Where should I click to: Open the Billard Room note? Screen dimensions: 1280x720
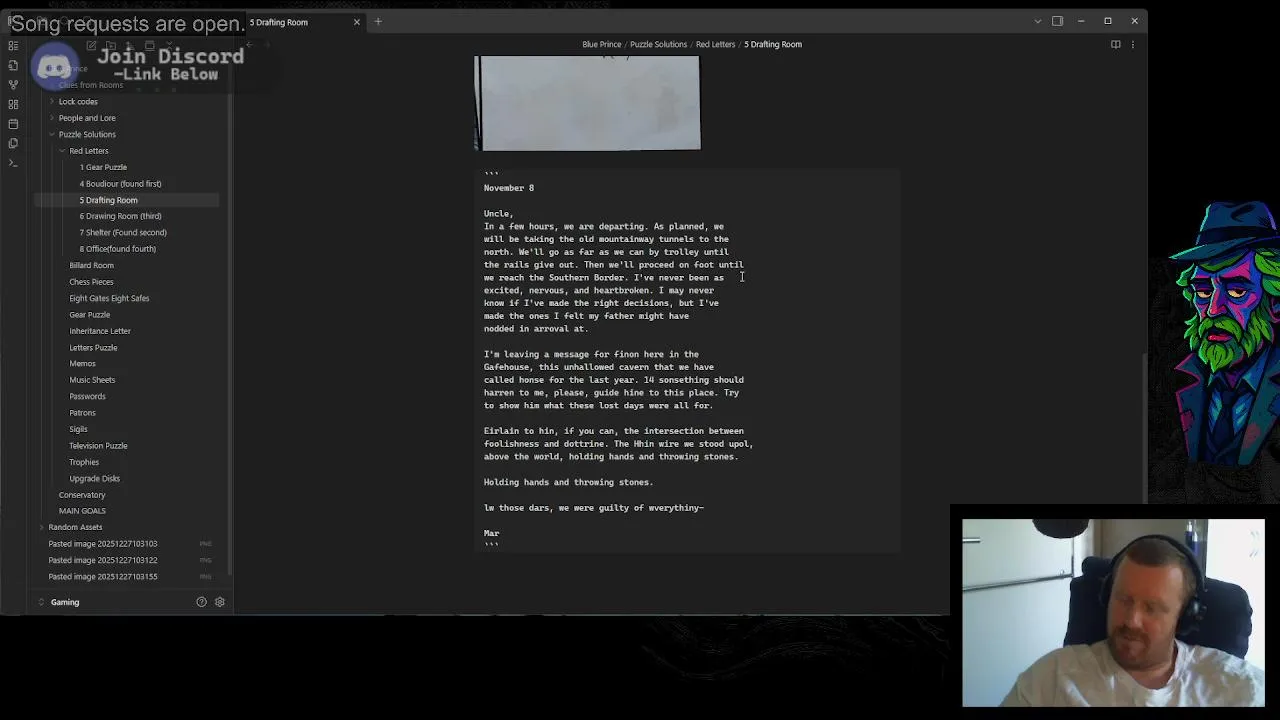pos(91,265)
